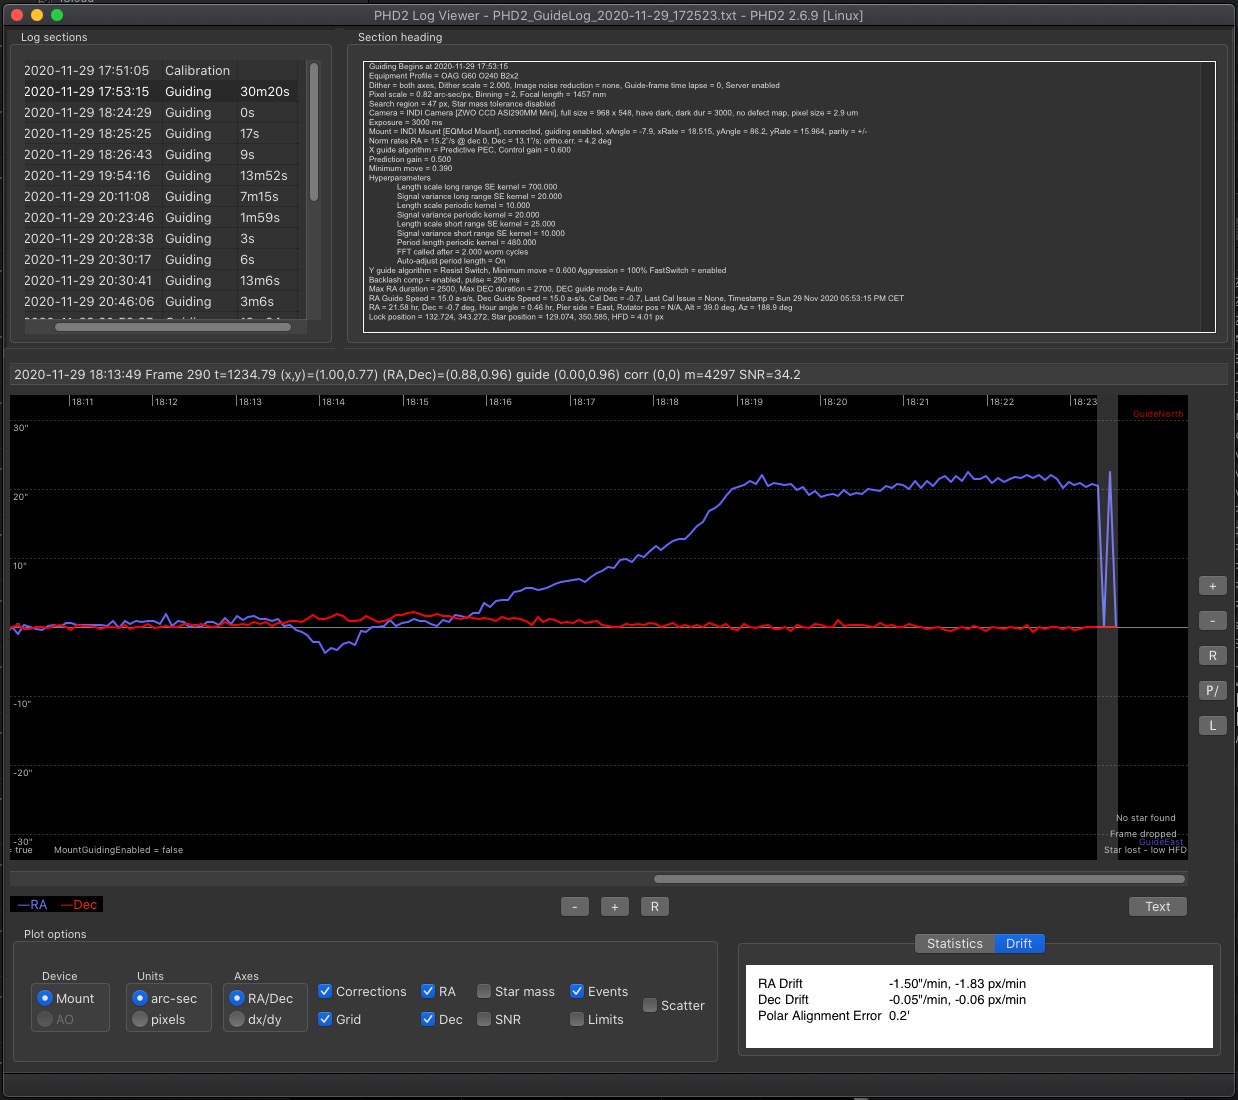Switch to the Statistics tab
This screenshot has height=1100, width=1238.
[955, 944]
